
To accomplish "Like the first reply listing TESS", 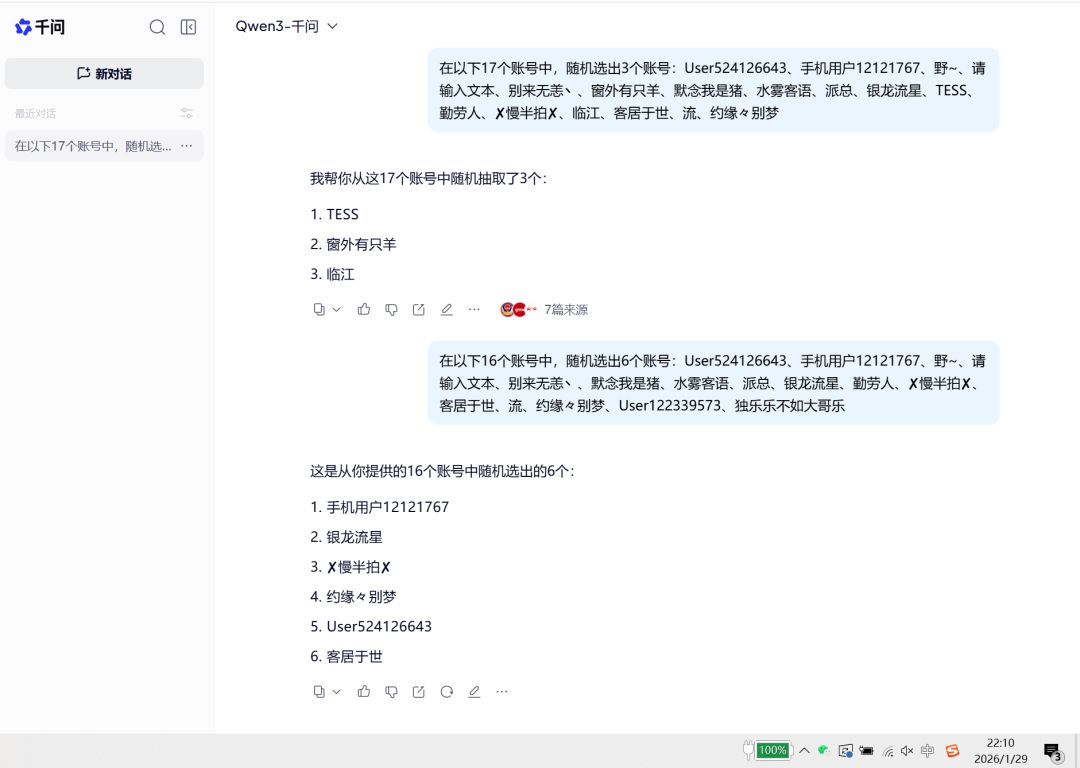I will coord(364,309).
